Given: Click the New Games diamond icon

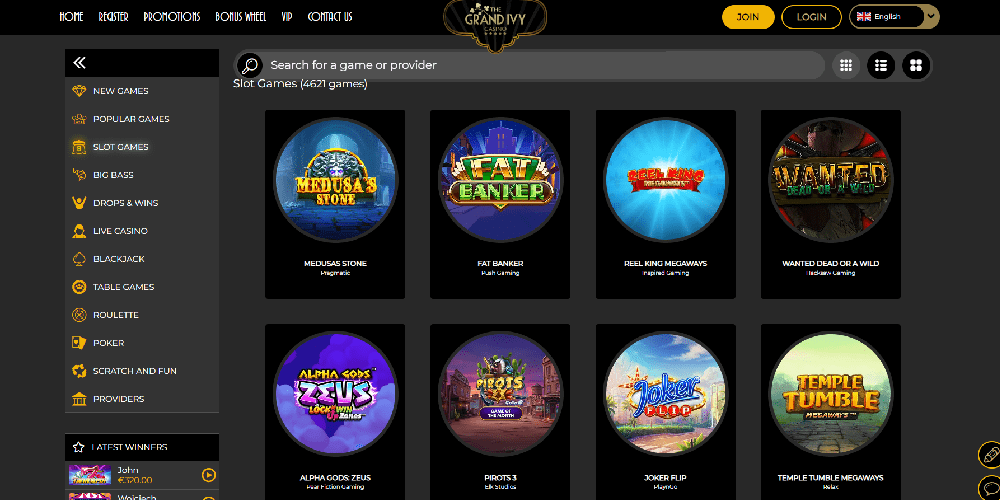Looking at the screenshot, I should [x=79, y=91].
